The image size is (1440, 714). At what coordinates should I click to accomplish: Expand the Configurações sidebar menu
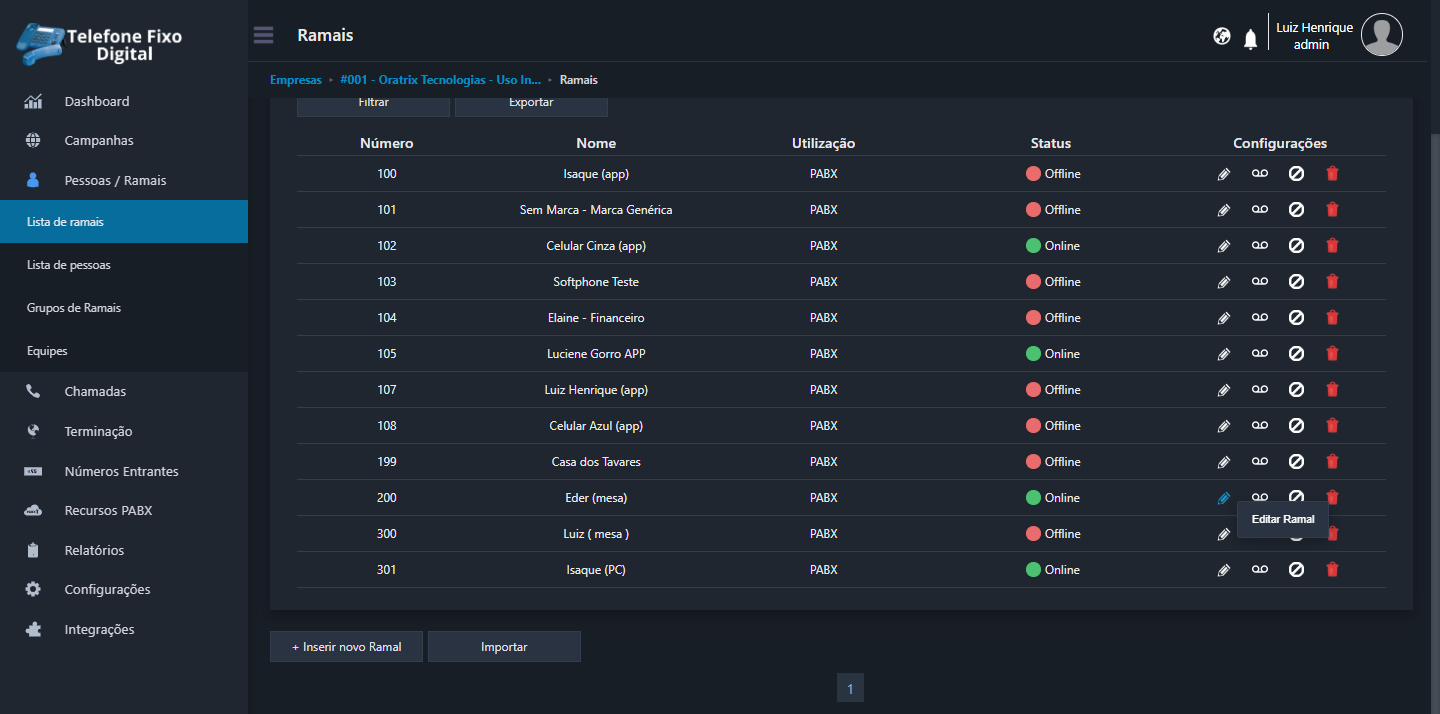tap(107, 590)
